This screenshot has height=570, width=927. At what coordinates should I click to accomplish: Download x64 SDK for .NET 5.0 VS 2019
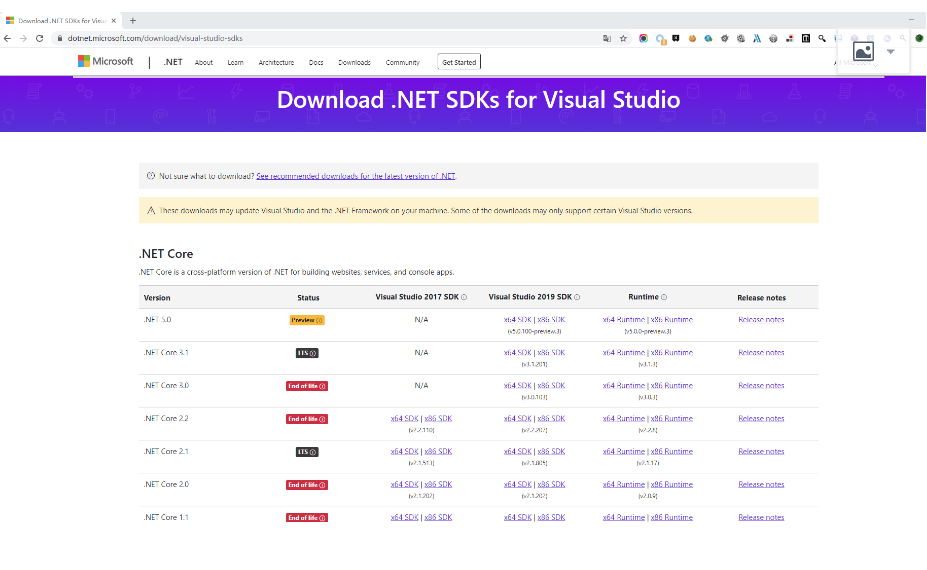517,320
